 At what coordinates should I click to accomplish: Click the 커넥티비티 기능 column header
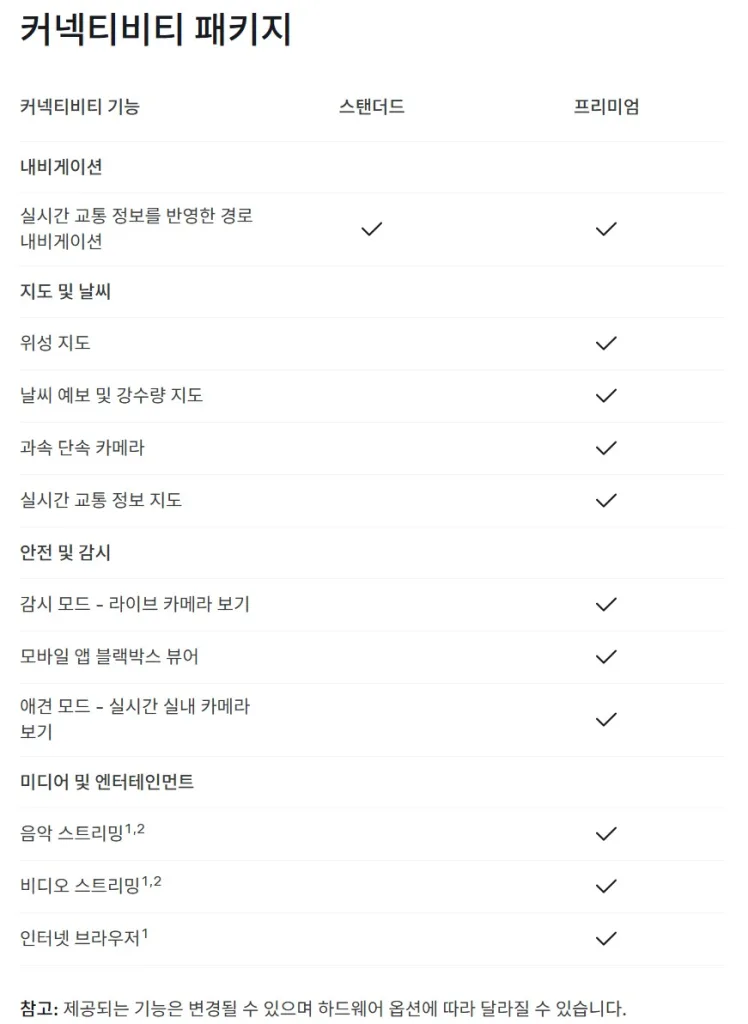(80, 107)
